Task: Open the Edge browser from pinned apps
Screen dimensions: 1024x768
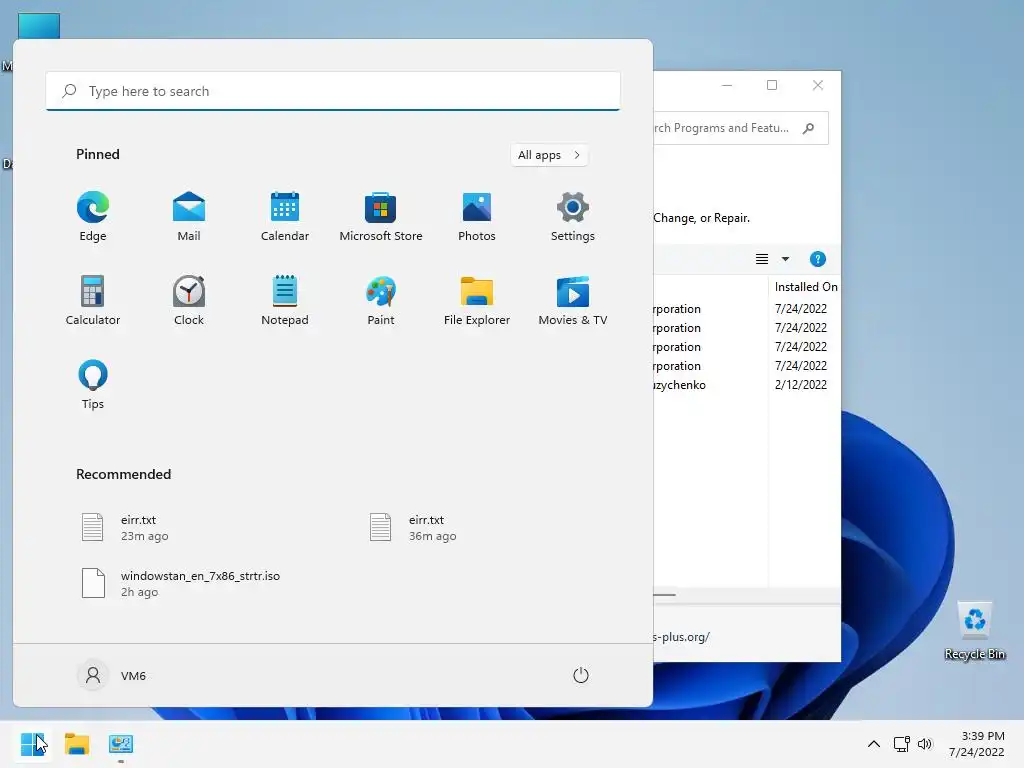Action: pos(93,217)
